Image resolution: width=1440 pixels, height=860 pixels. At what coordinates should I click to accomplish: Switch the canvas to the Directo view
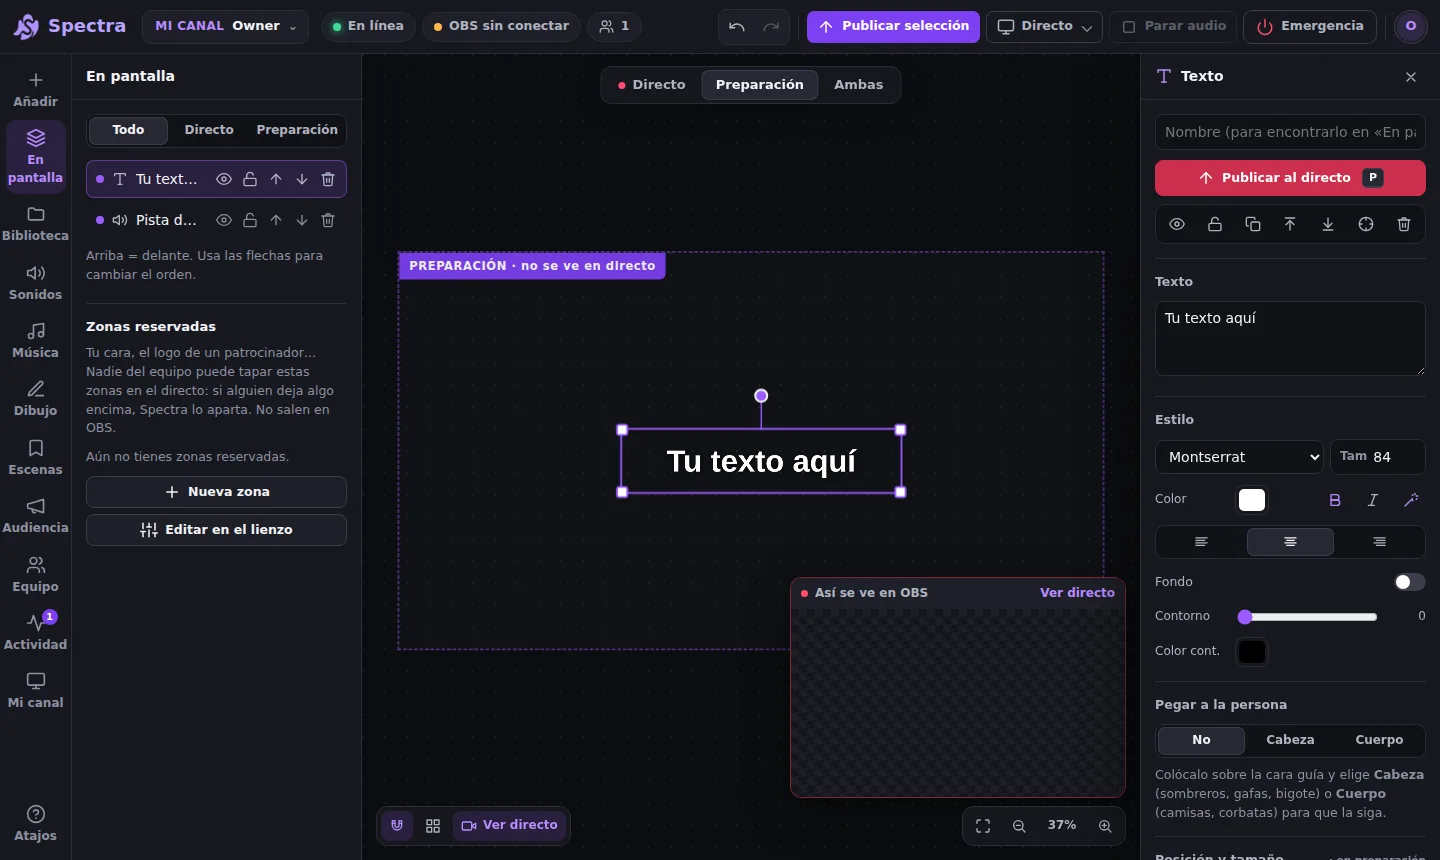[x=652, y=85]
